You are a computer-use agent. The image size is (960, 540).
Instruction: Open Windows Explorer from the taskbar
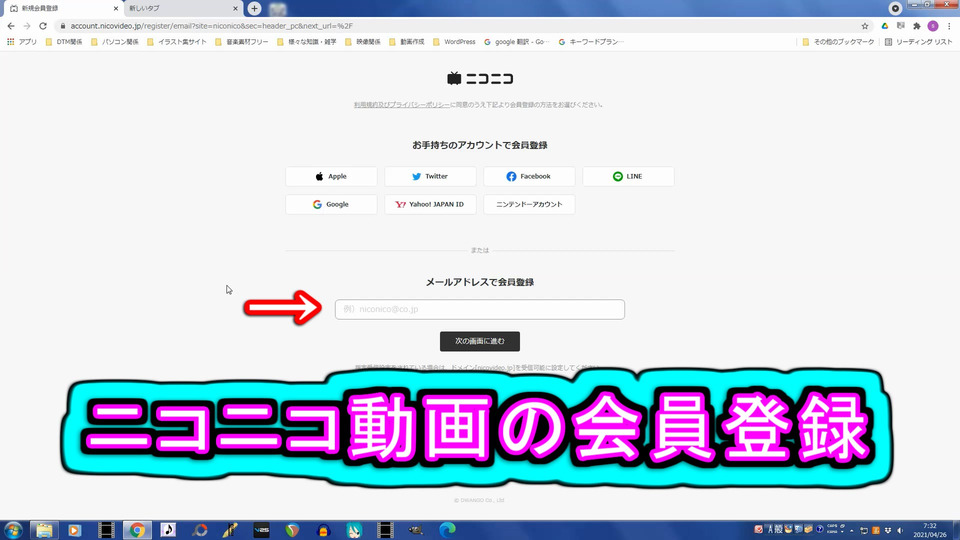pos(44,530)
